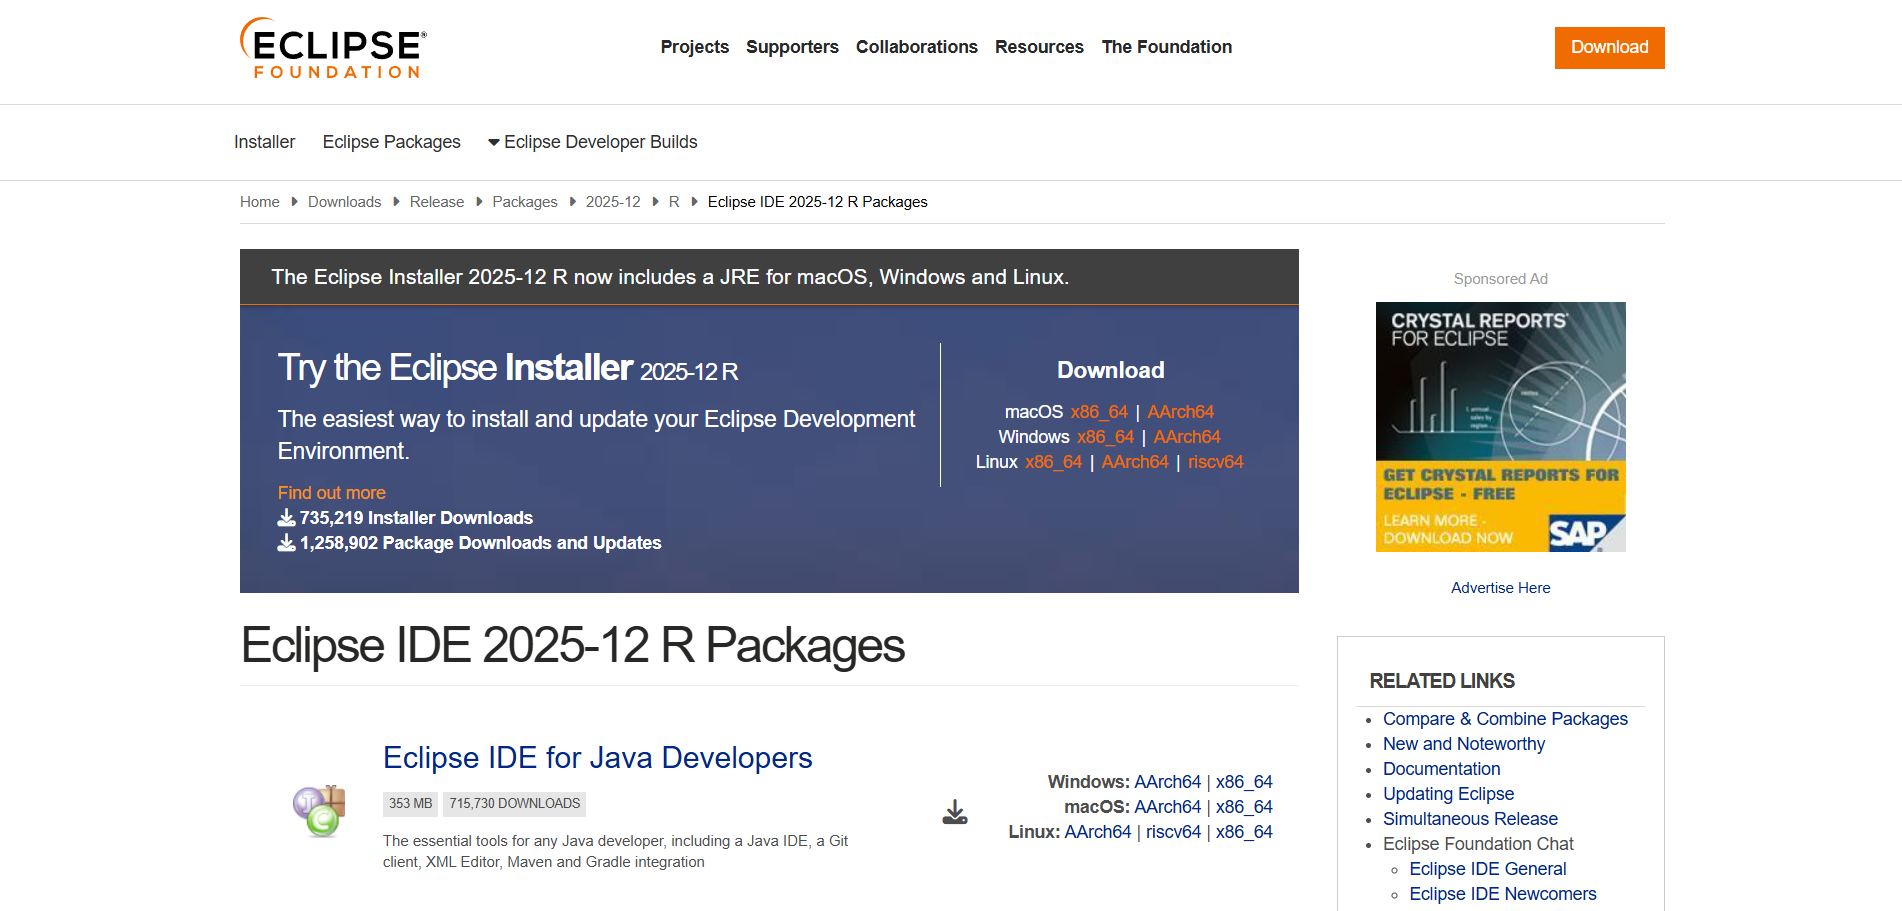Image resolution: width=1902 pixels, height=911 pixels.
Task: Click the orange Download button
Action: click(x=1609, y=47)
